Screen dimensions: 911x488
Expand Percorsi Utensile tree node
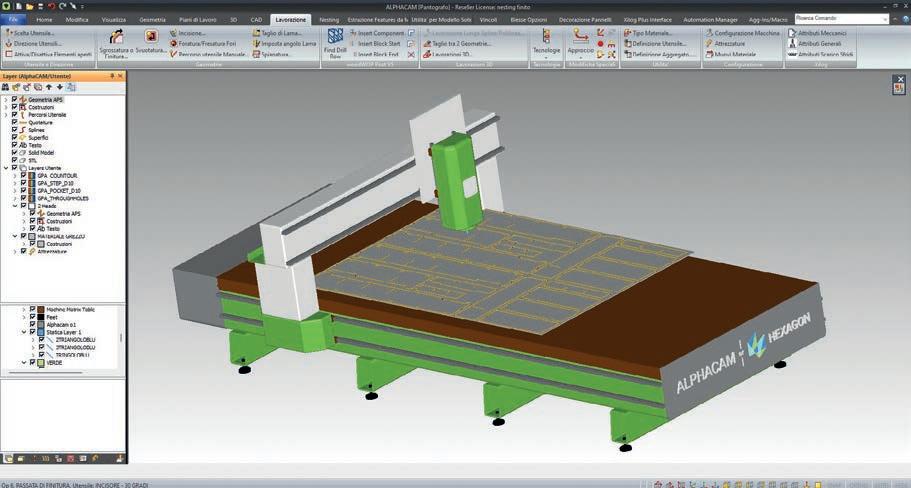6,115
